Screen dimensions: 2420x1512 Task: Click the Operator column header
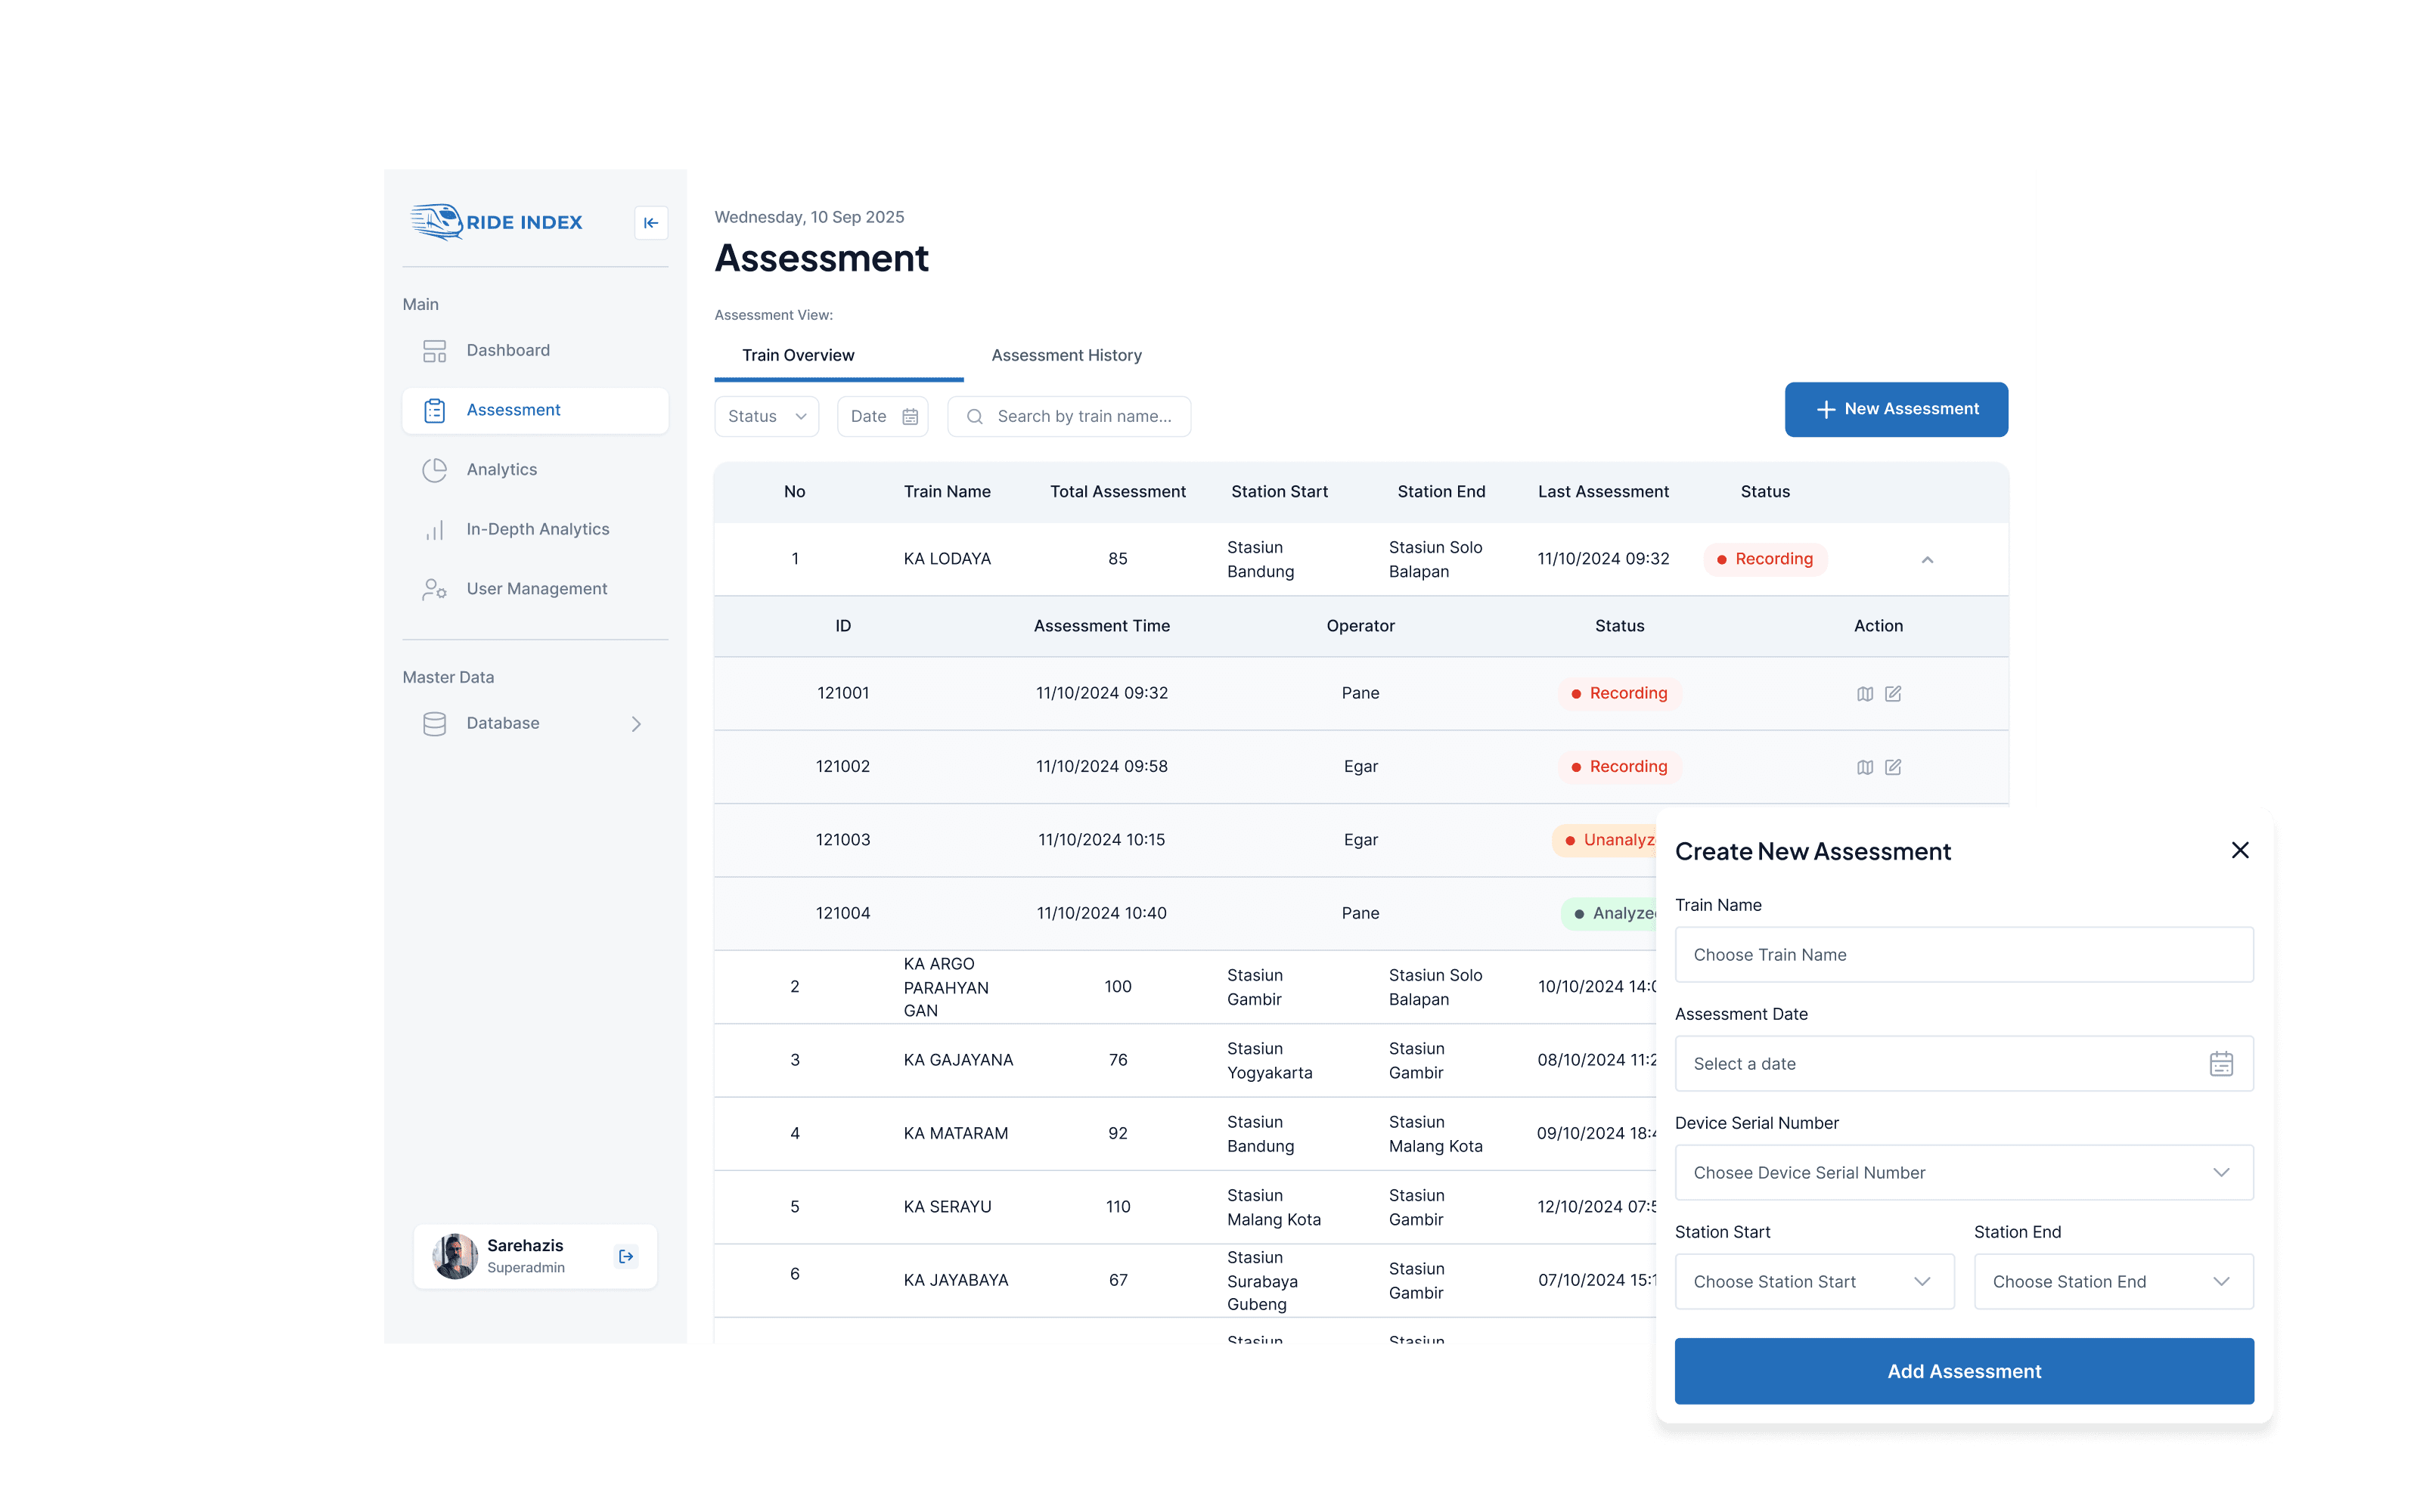click(x=1360, y=626)
